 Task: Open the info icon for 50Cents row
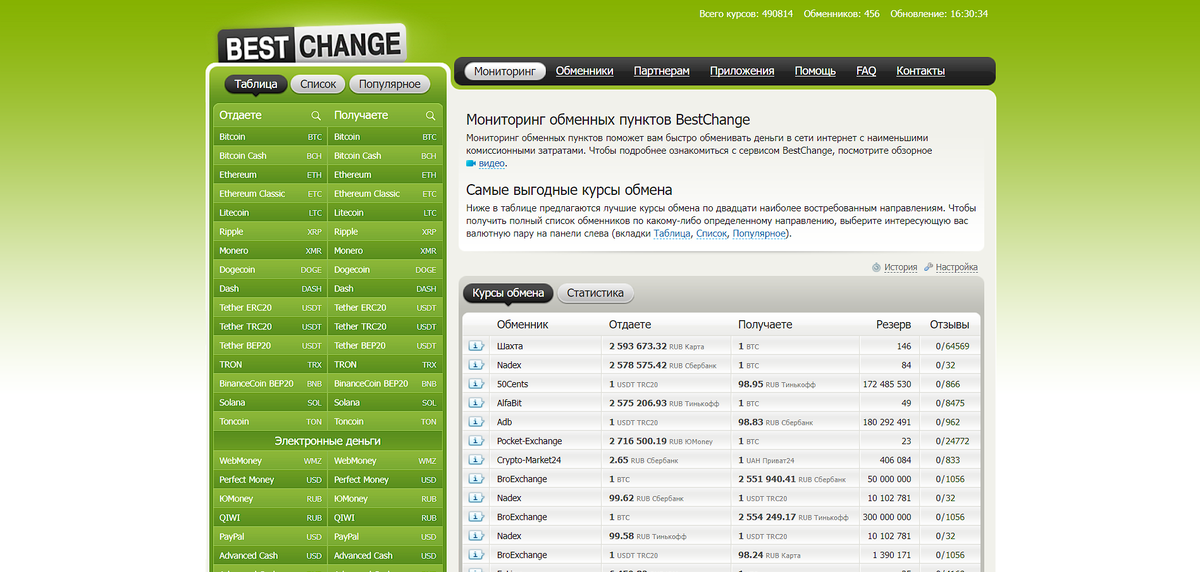476,384
